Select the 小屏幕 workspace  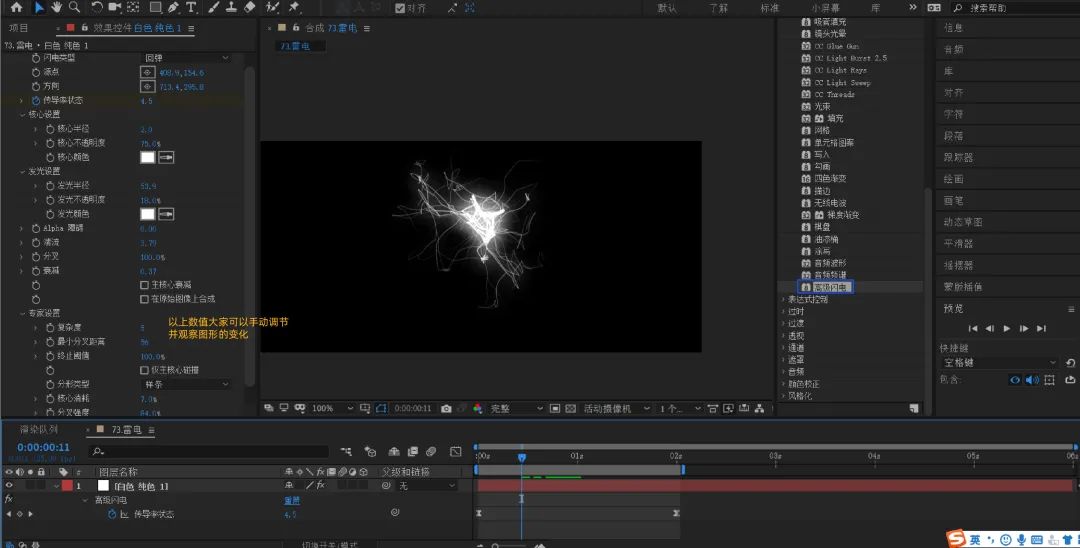825,8
